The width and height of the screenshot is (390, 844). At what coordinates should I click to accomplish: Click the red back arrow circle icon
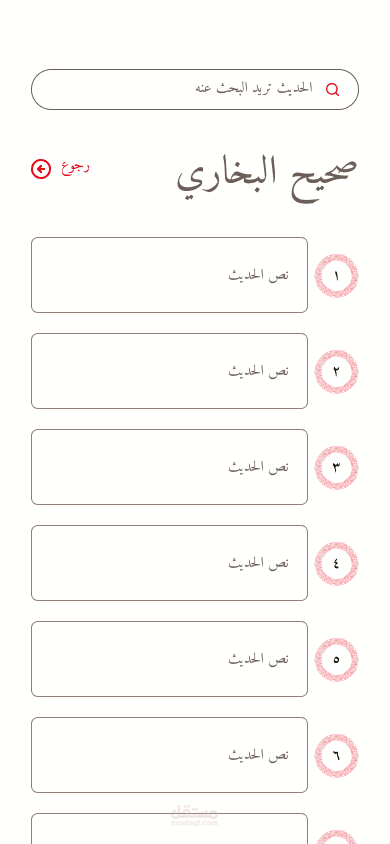coord(41,169)
